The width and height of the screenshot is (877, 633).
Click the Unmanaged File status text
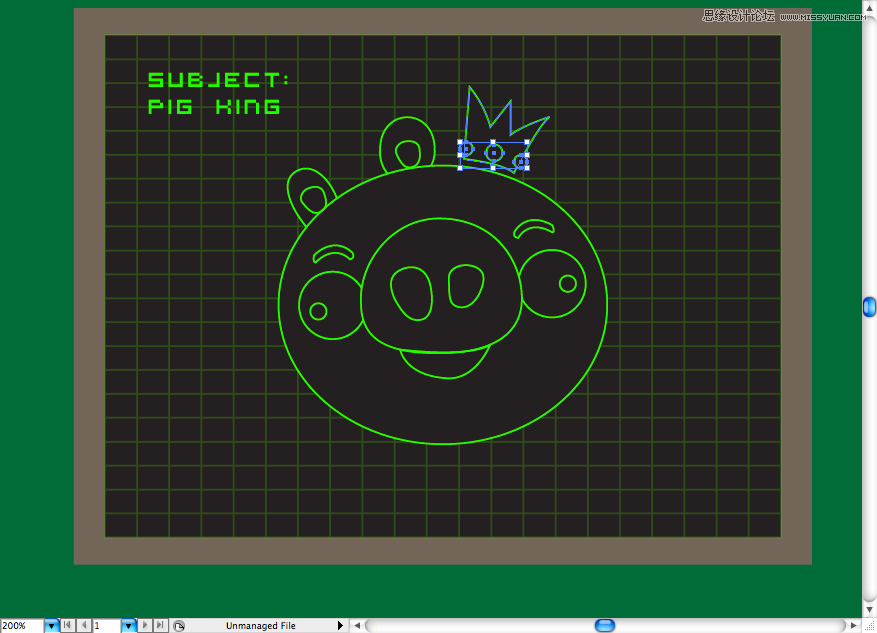coord(261,626)
